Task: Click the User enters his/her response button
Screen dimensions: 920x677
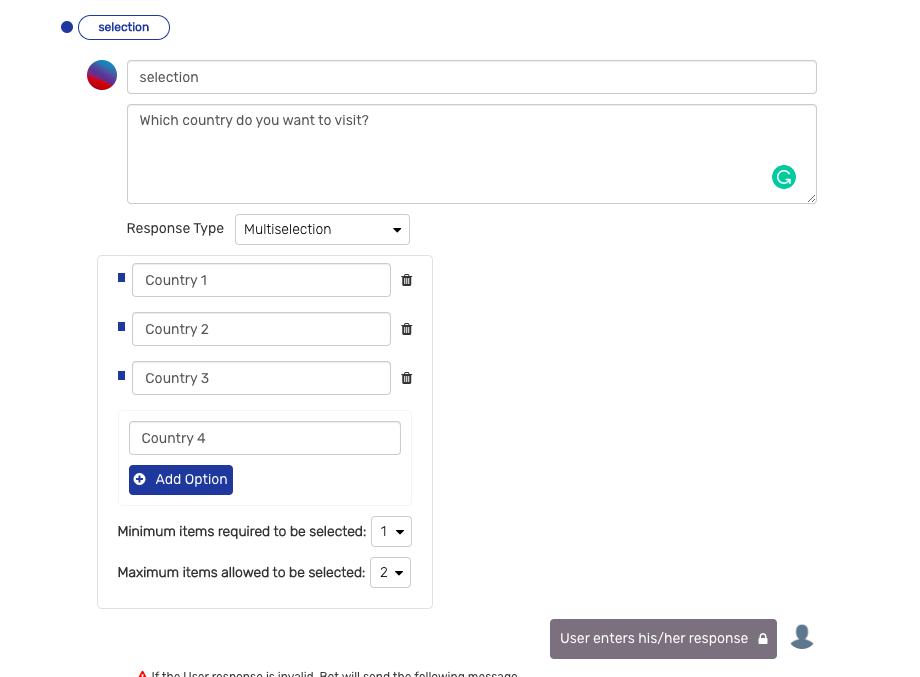Action: (x=662, y=638)
